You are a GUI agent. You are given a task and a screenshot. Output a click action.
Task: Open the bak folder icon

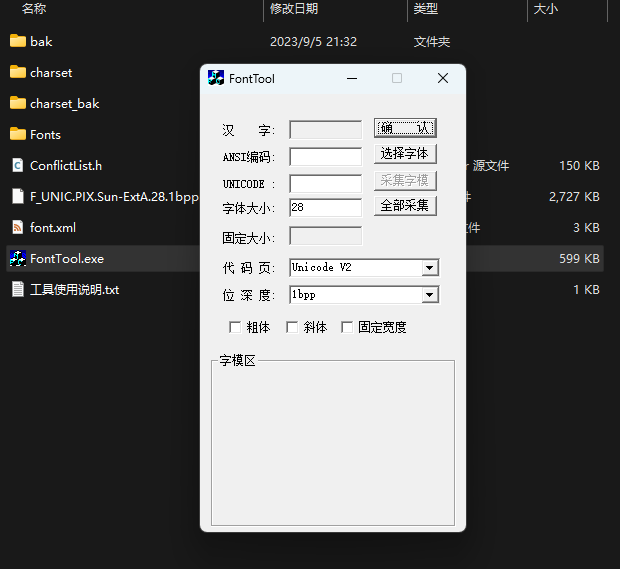coord(17,41)
